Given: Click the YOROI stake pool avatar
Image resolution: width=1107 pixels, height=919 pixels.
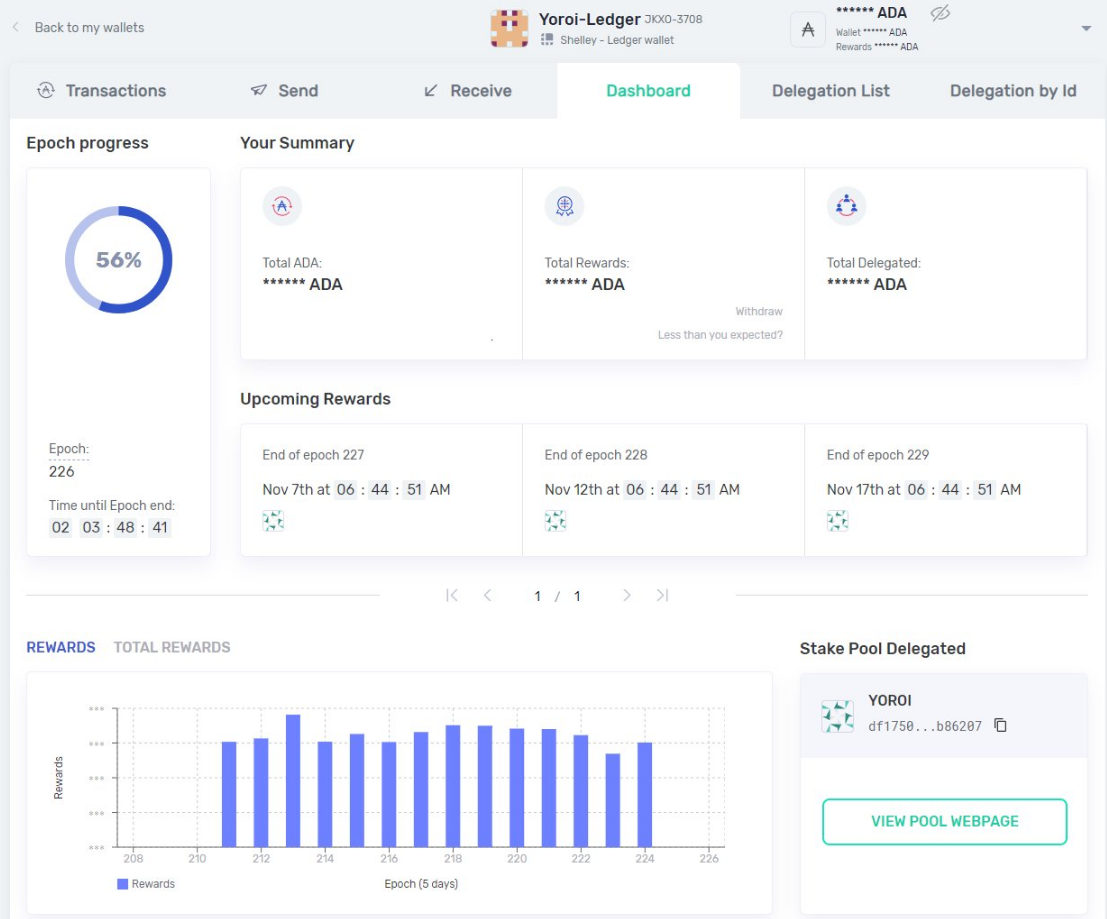Looking at the screenshot, I should point(837,716).
